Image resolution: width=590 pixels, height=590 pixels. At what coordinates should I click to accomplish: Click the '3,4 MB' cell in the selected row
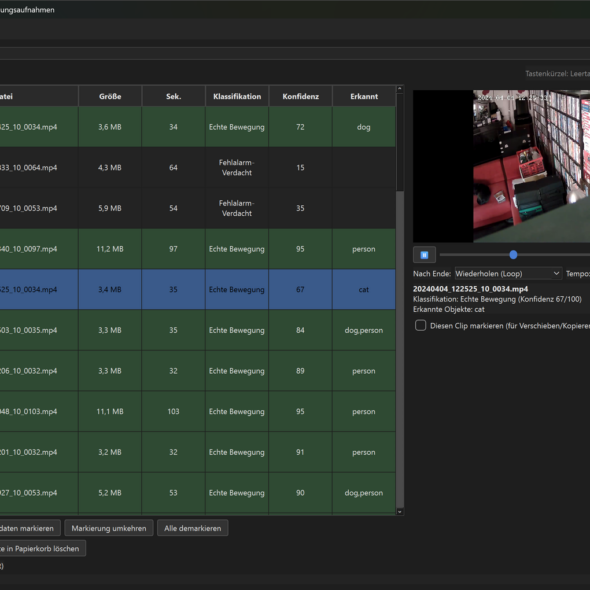point(110,289)
